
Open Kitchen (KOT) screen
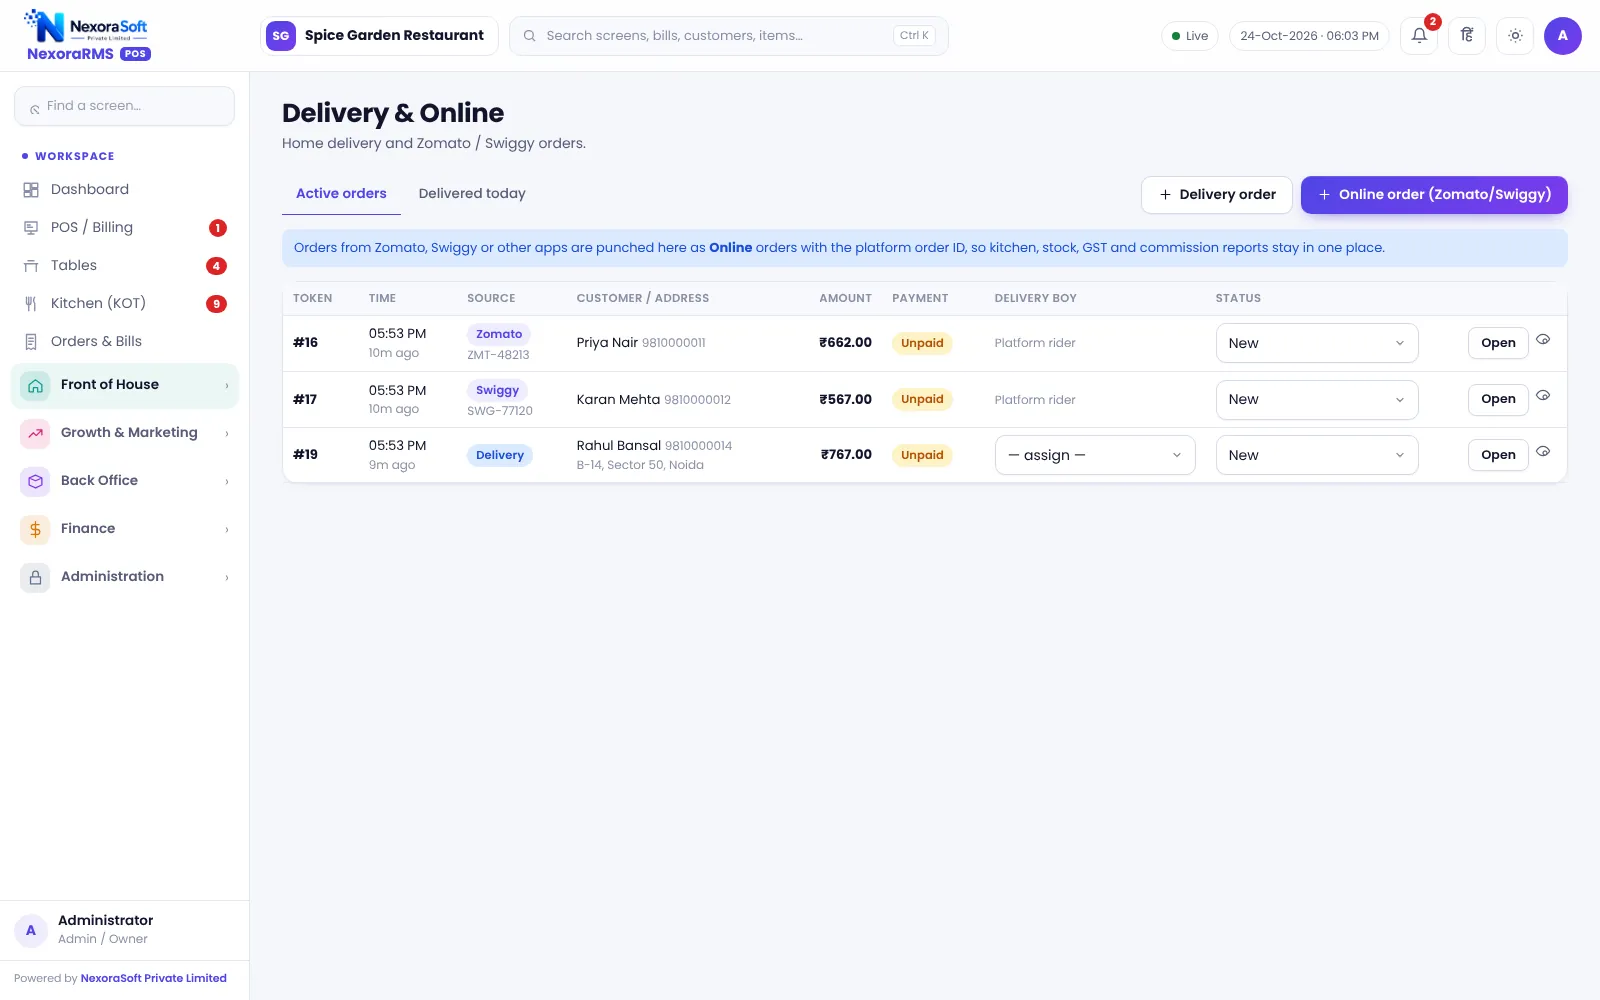click(124, 303)
